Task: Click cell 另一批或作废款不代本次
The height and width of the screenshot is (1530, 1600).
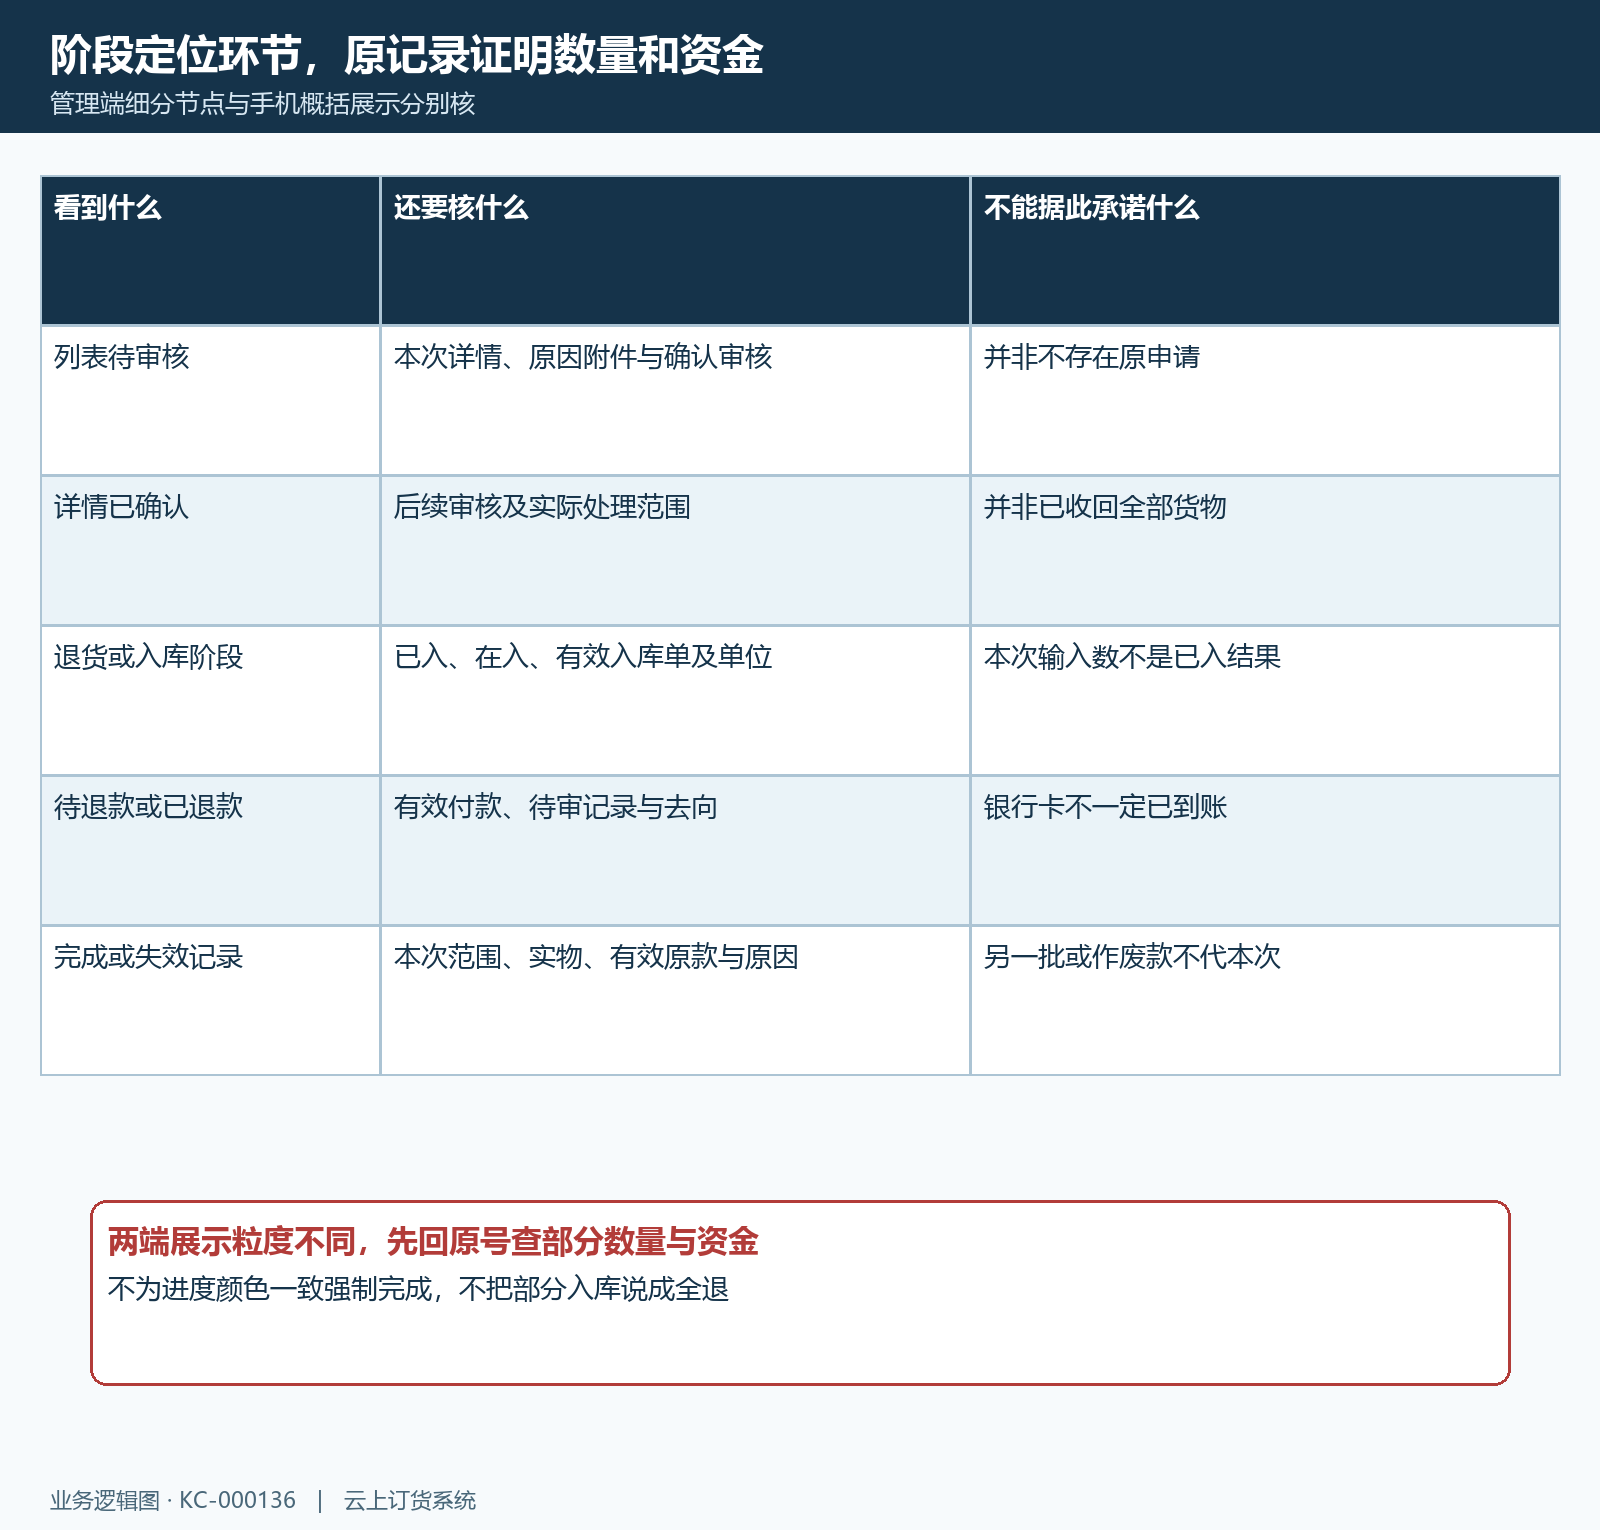Action: (1265, 1001)
